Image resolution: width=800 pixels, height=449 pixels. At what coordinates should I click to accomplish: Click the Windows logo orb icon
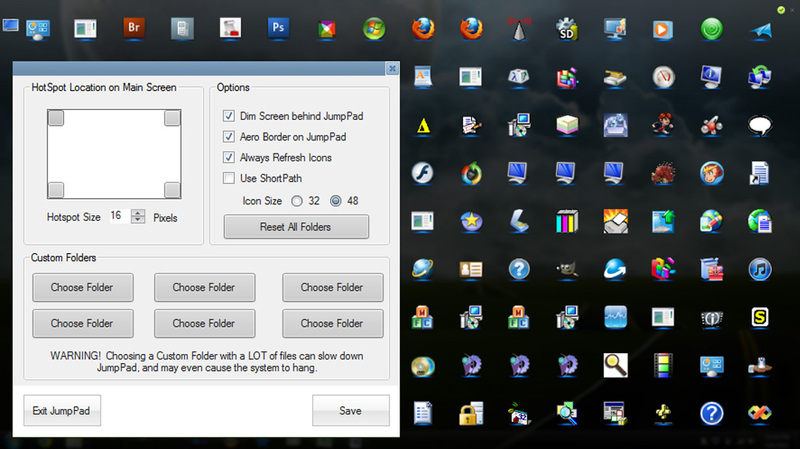(374, 29)
